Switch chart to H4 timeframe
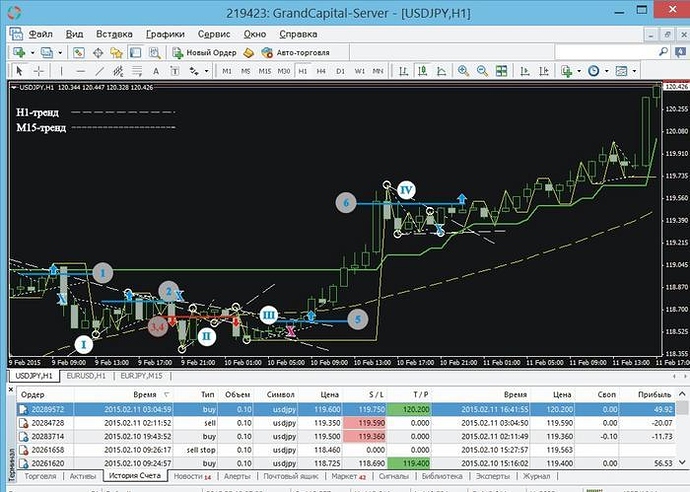This screenshot has width=690, height=492. (322, 71)
